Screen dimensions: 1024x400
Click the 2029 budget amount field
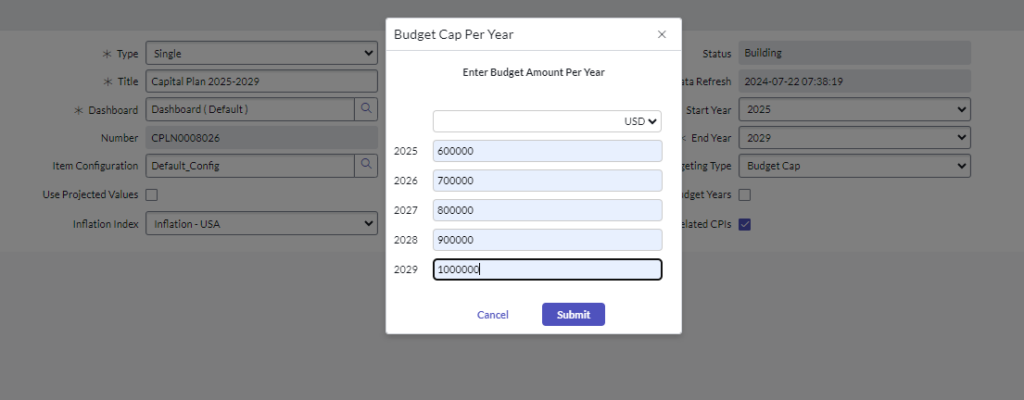coord(547,270)
